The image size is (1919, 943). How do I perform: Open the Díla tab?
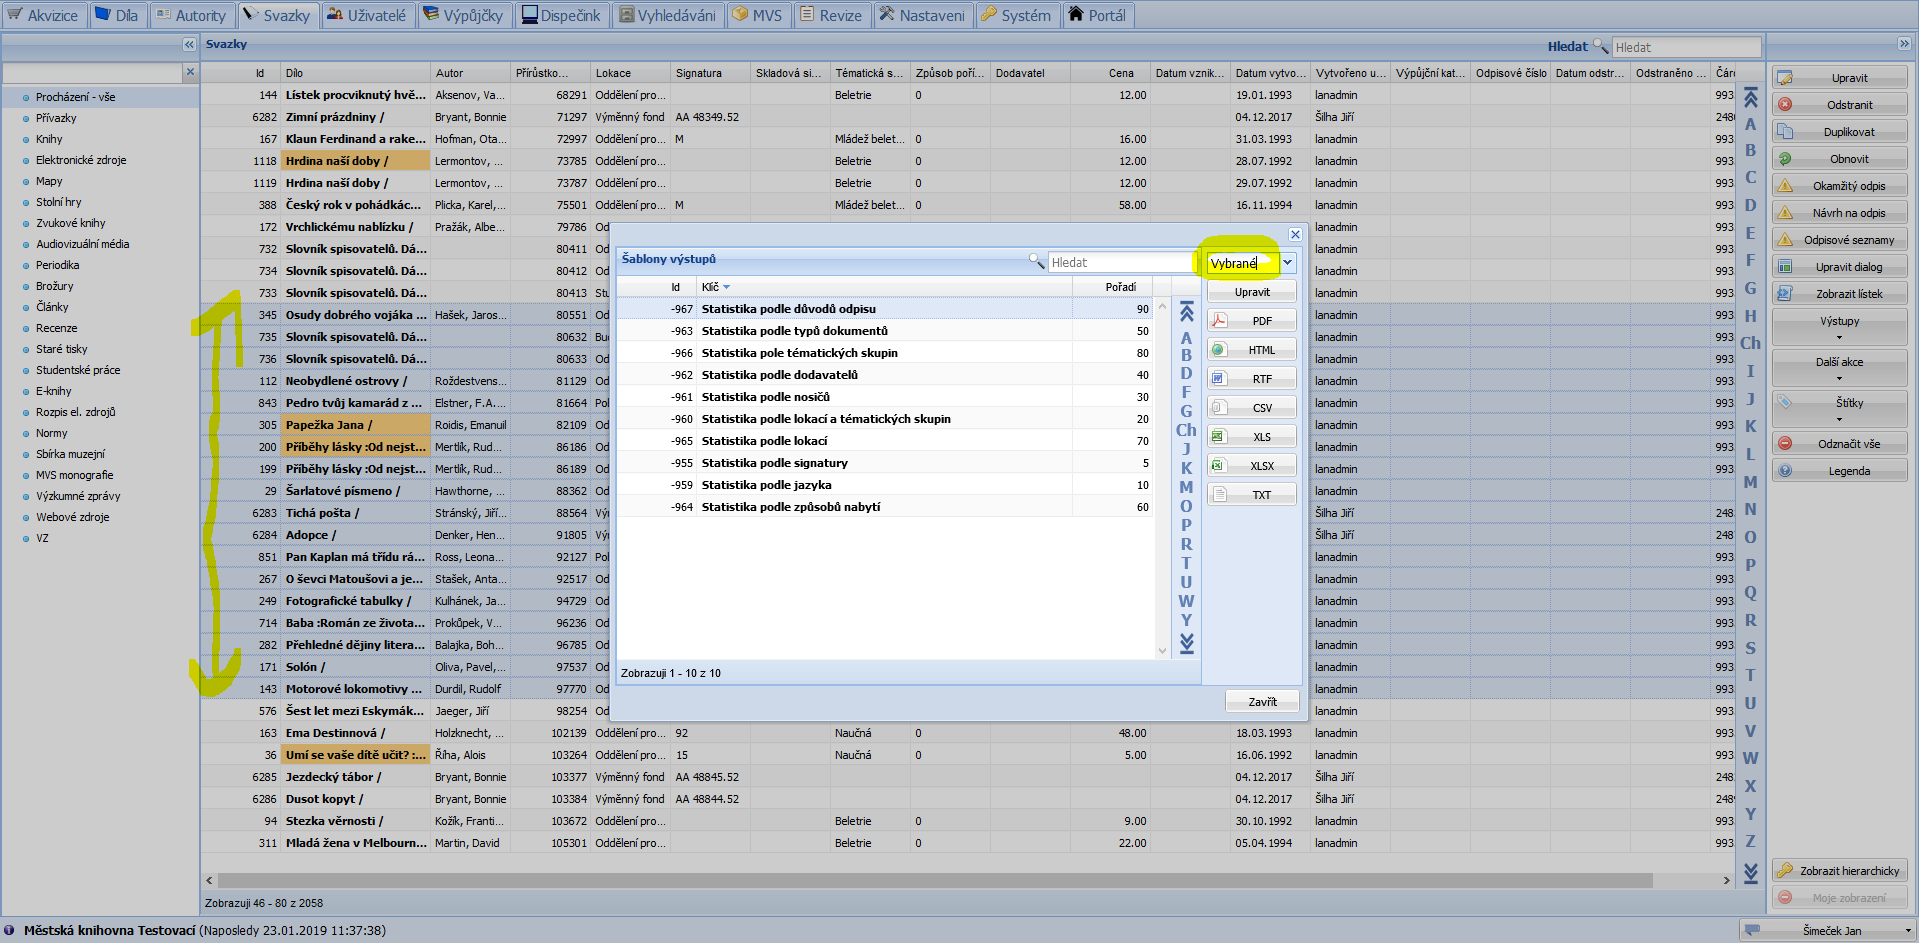[117, 15]
